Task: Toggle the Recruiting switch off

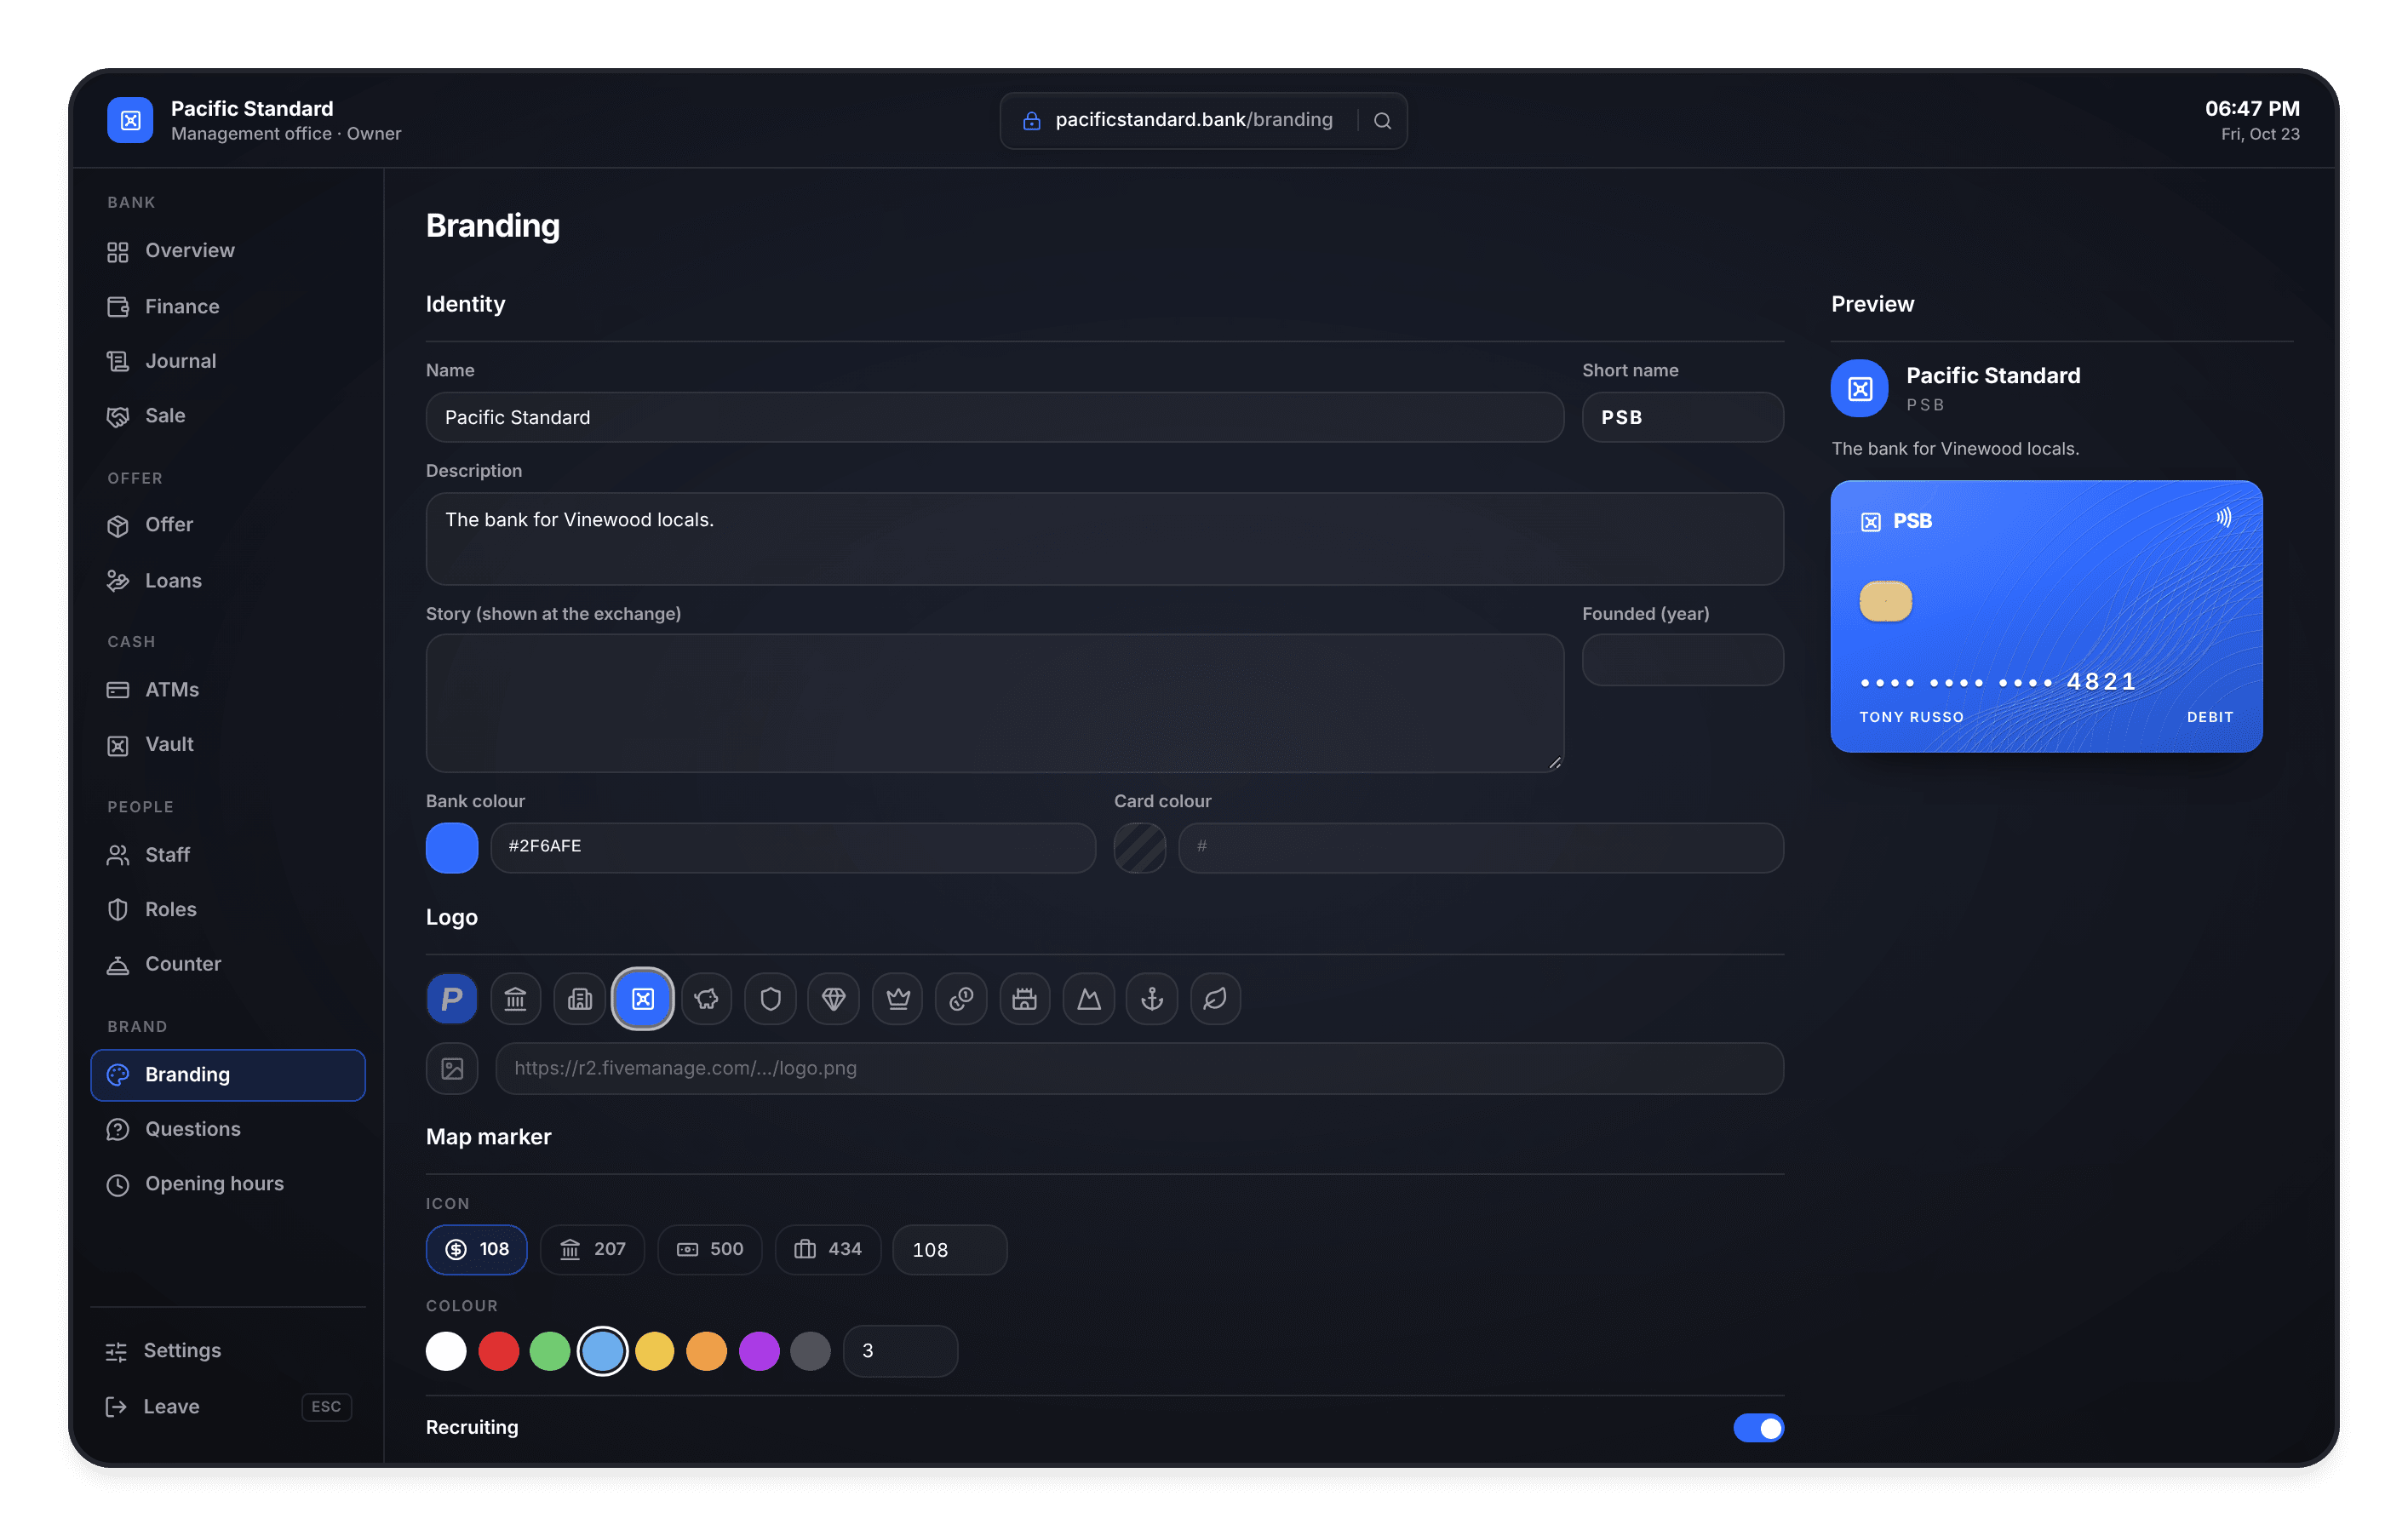Action: [1758, 1427]
